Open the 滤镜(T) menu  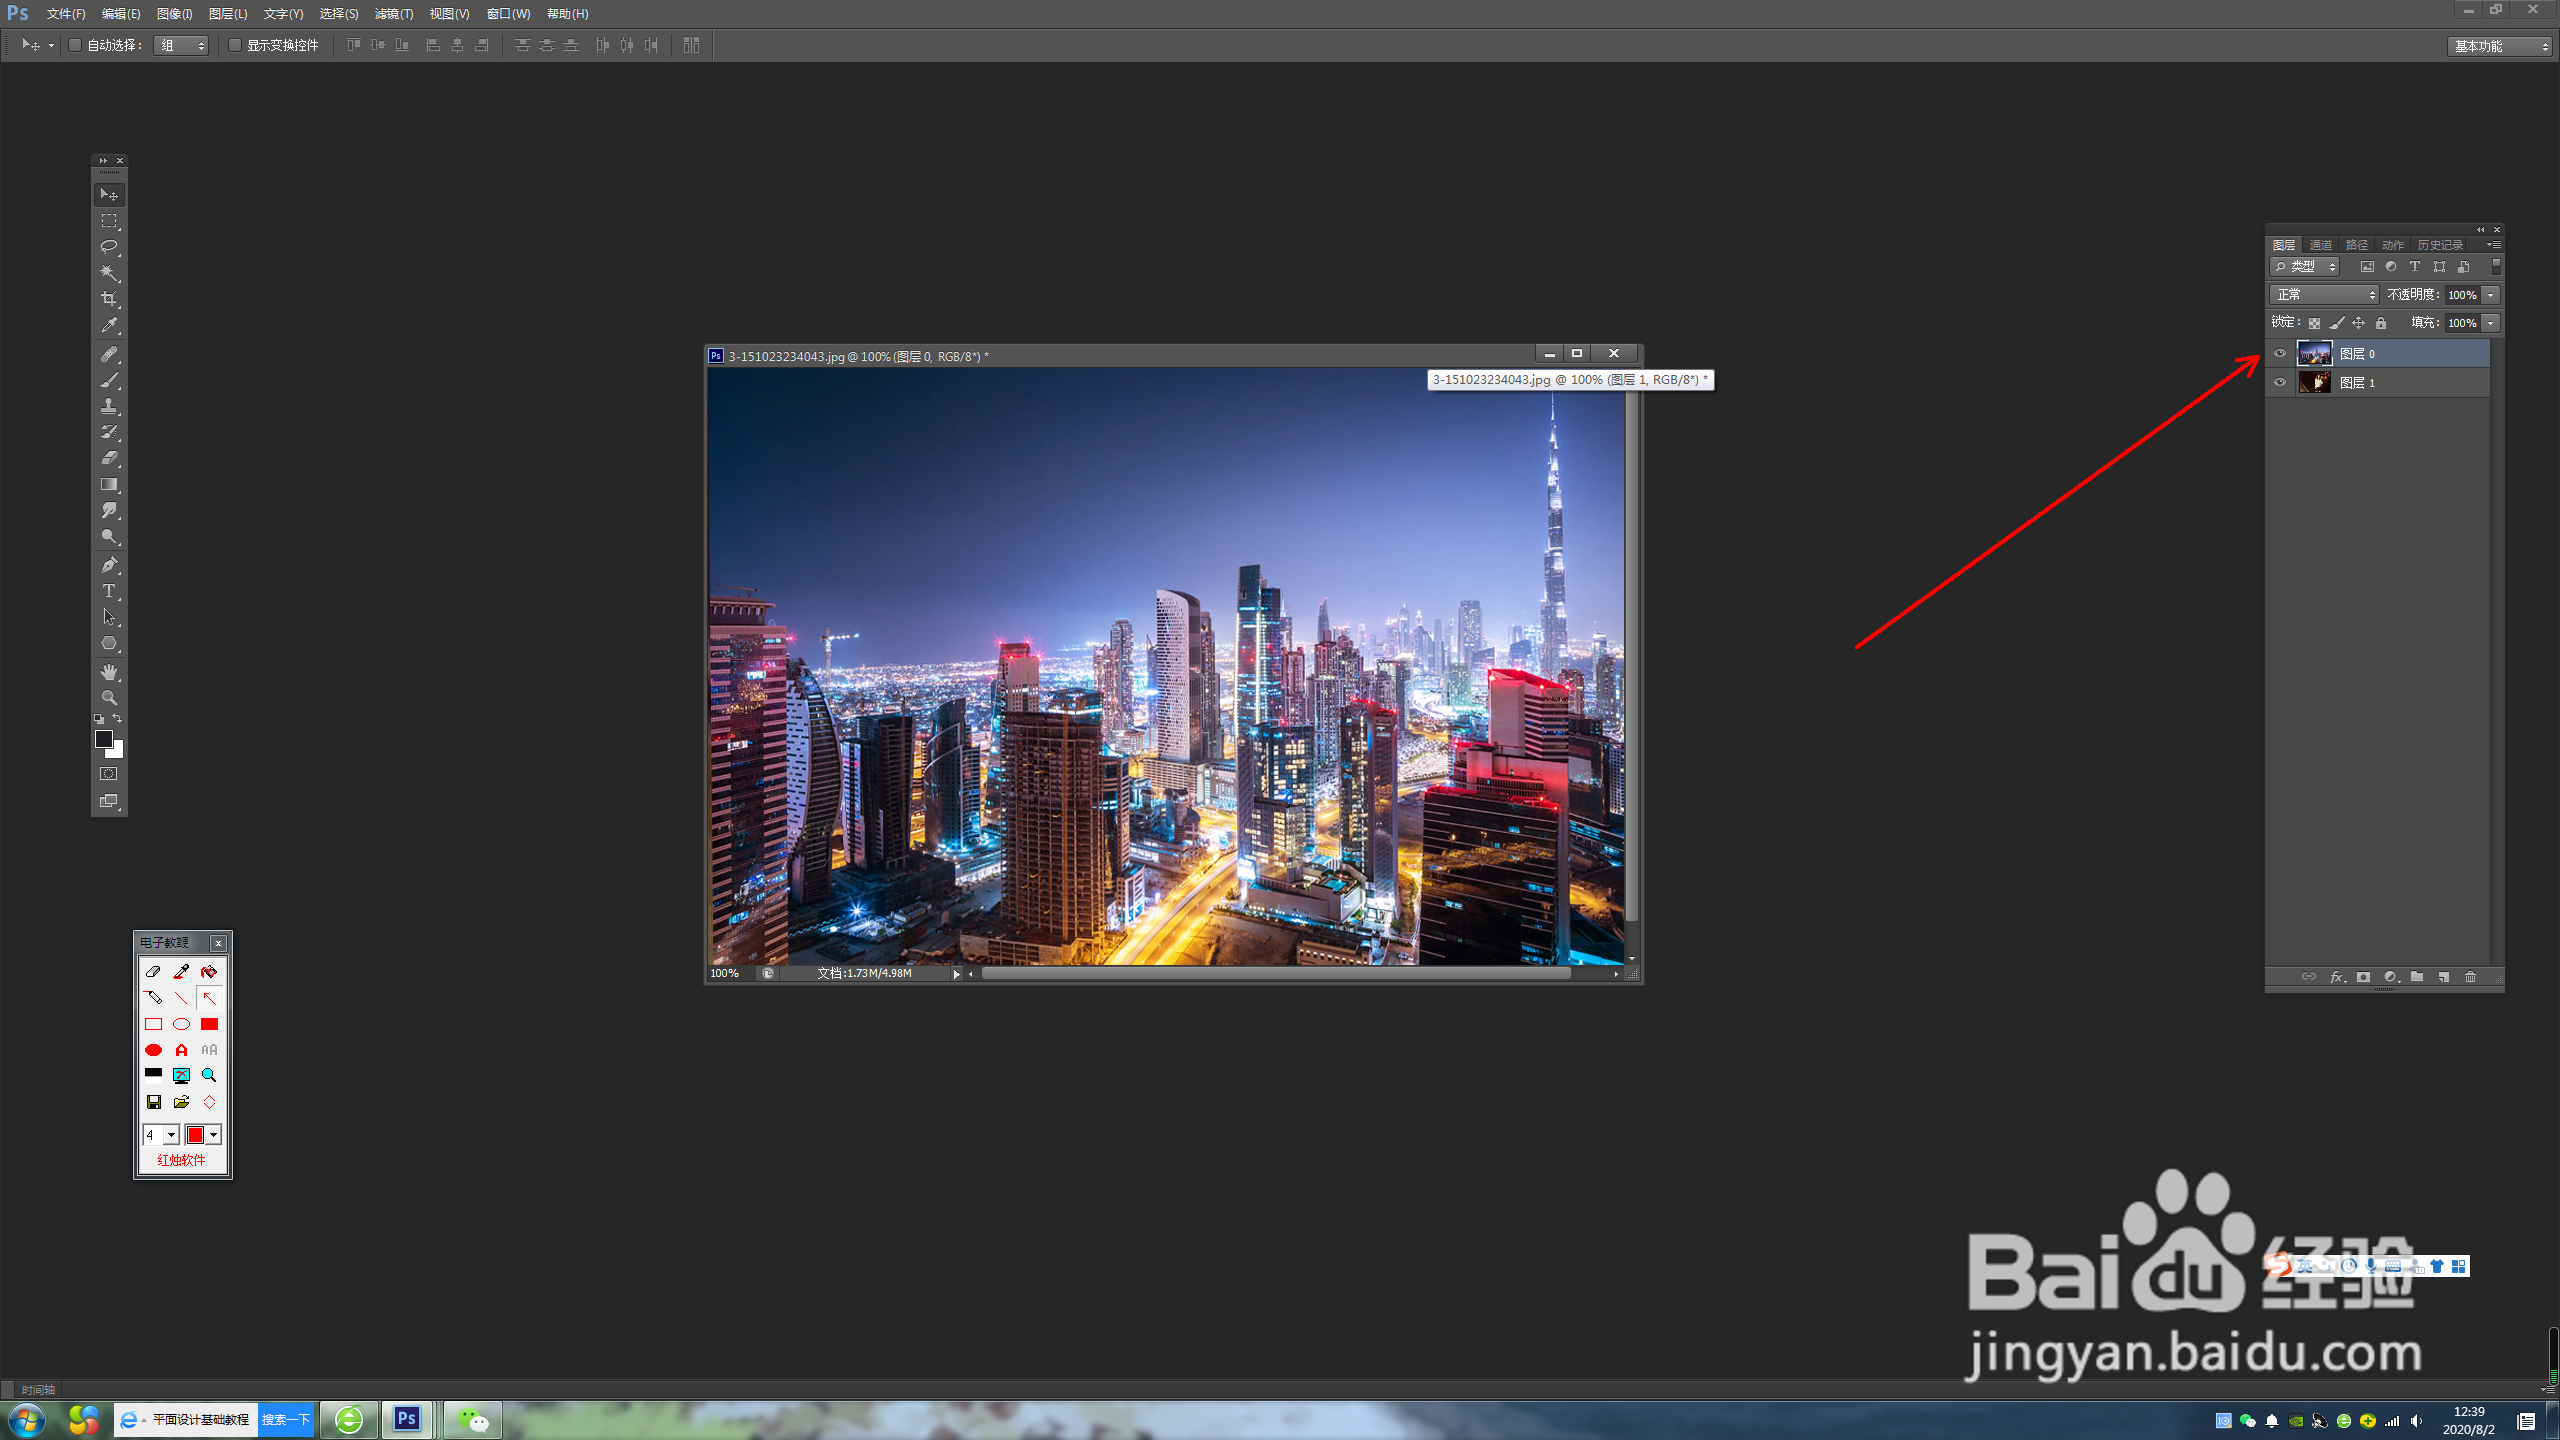[x=393, y=14]
